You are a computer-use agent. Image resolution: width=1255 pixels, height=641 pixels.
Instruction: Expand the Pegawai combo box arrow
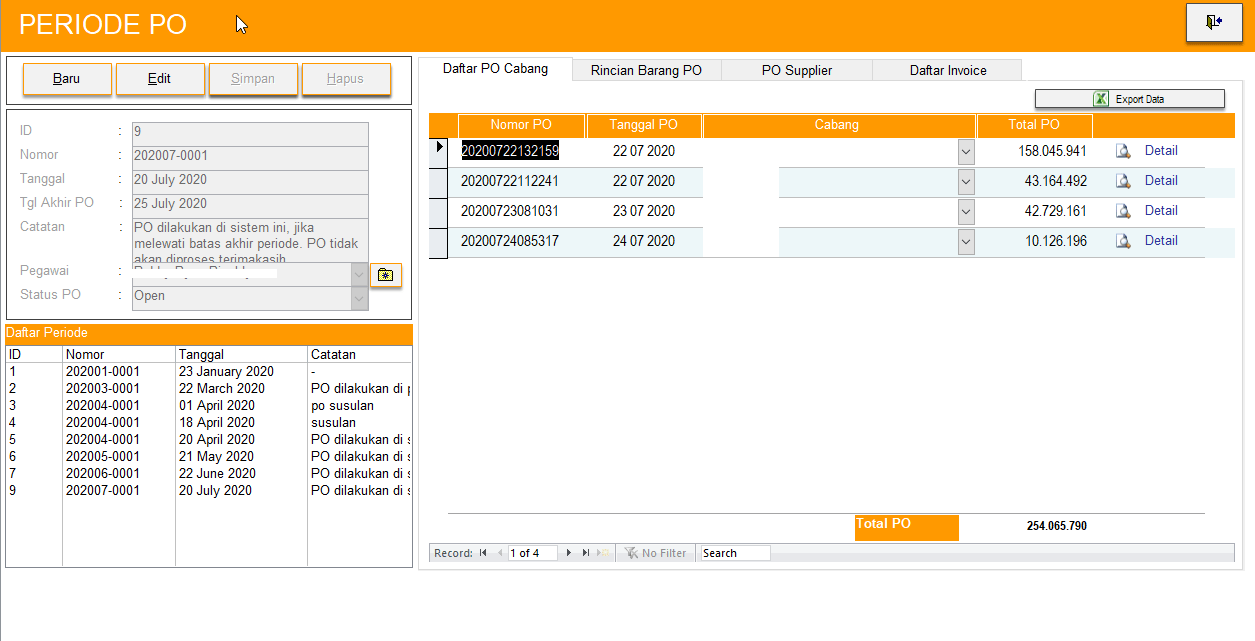tap(359, 274)
